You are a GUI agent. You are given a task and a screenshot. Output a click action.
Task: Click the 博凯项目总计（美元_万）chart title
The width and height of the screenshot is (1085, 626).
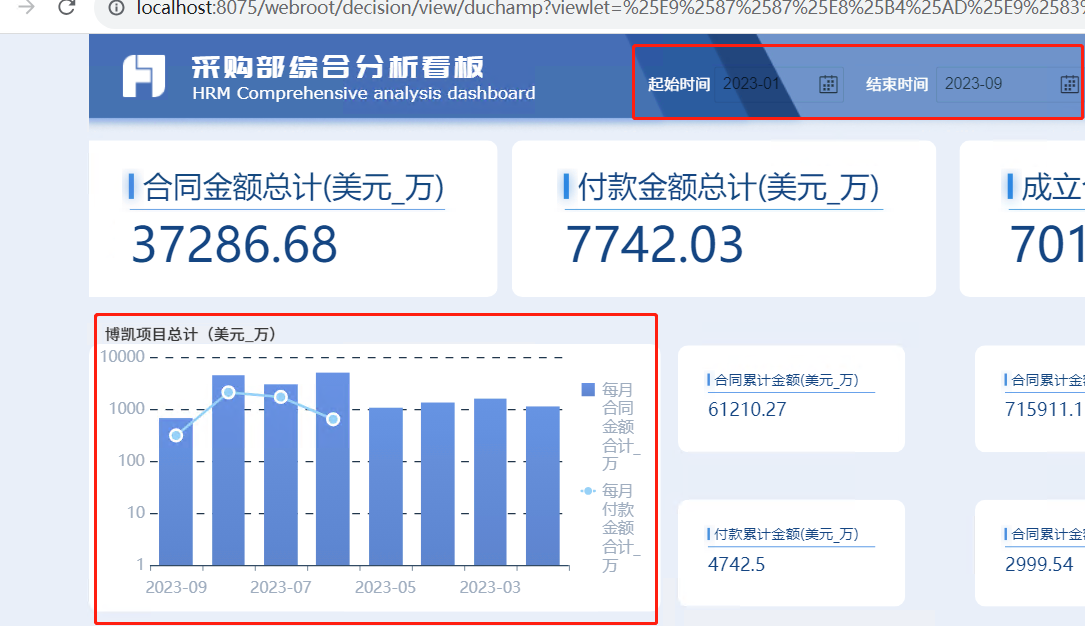tap(191, 335)
